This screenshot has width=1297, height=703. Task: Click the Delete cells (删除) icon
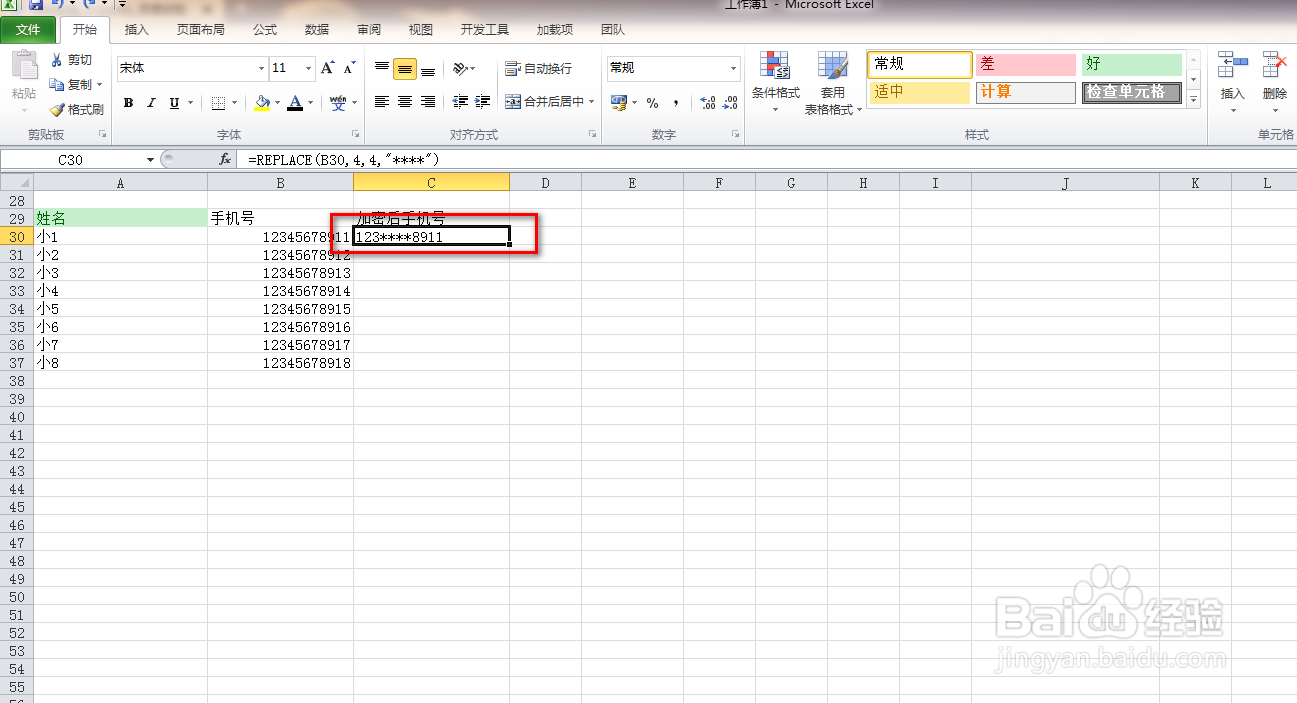click(x=1274, y=66)
